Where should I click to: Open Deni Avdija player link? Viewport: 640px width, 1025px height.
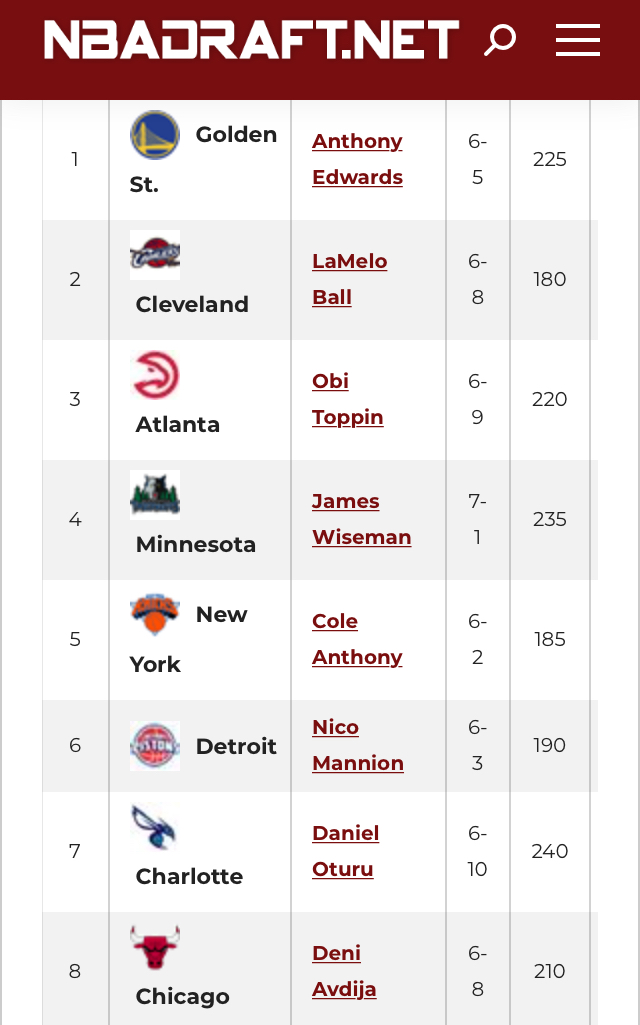point(344,971)
